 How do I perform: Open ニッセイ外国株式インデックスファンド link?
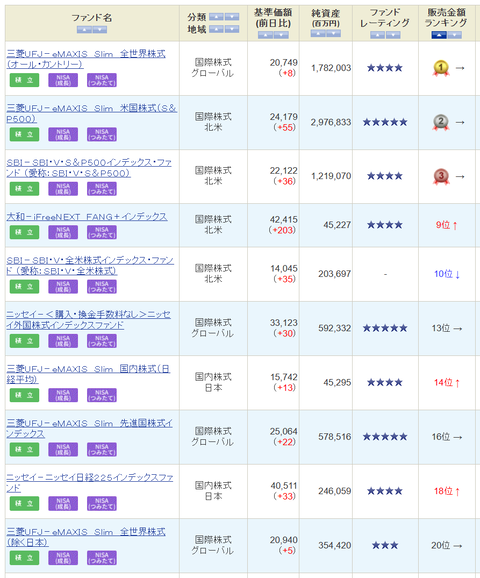click(88, 320)
